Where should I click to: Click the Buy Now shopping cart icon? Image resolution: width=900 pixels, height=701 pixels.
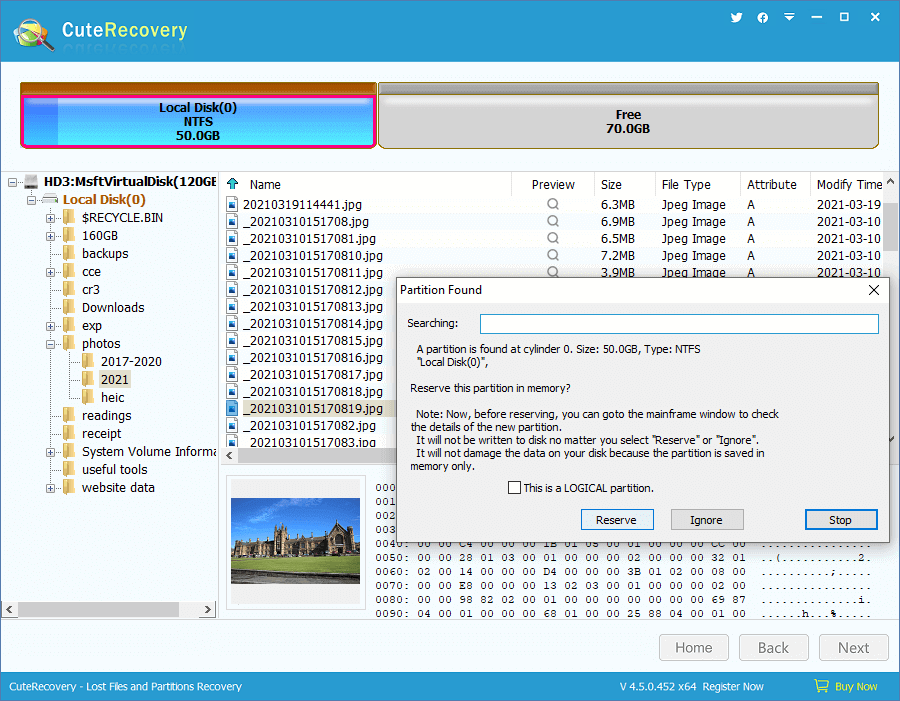point(821,685)
